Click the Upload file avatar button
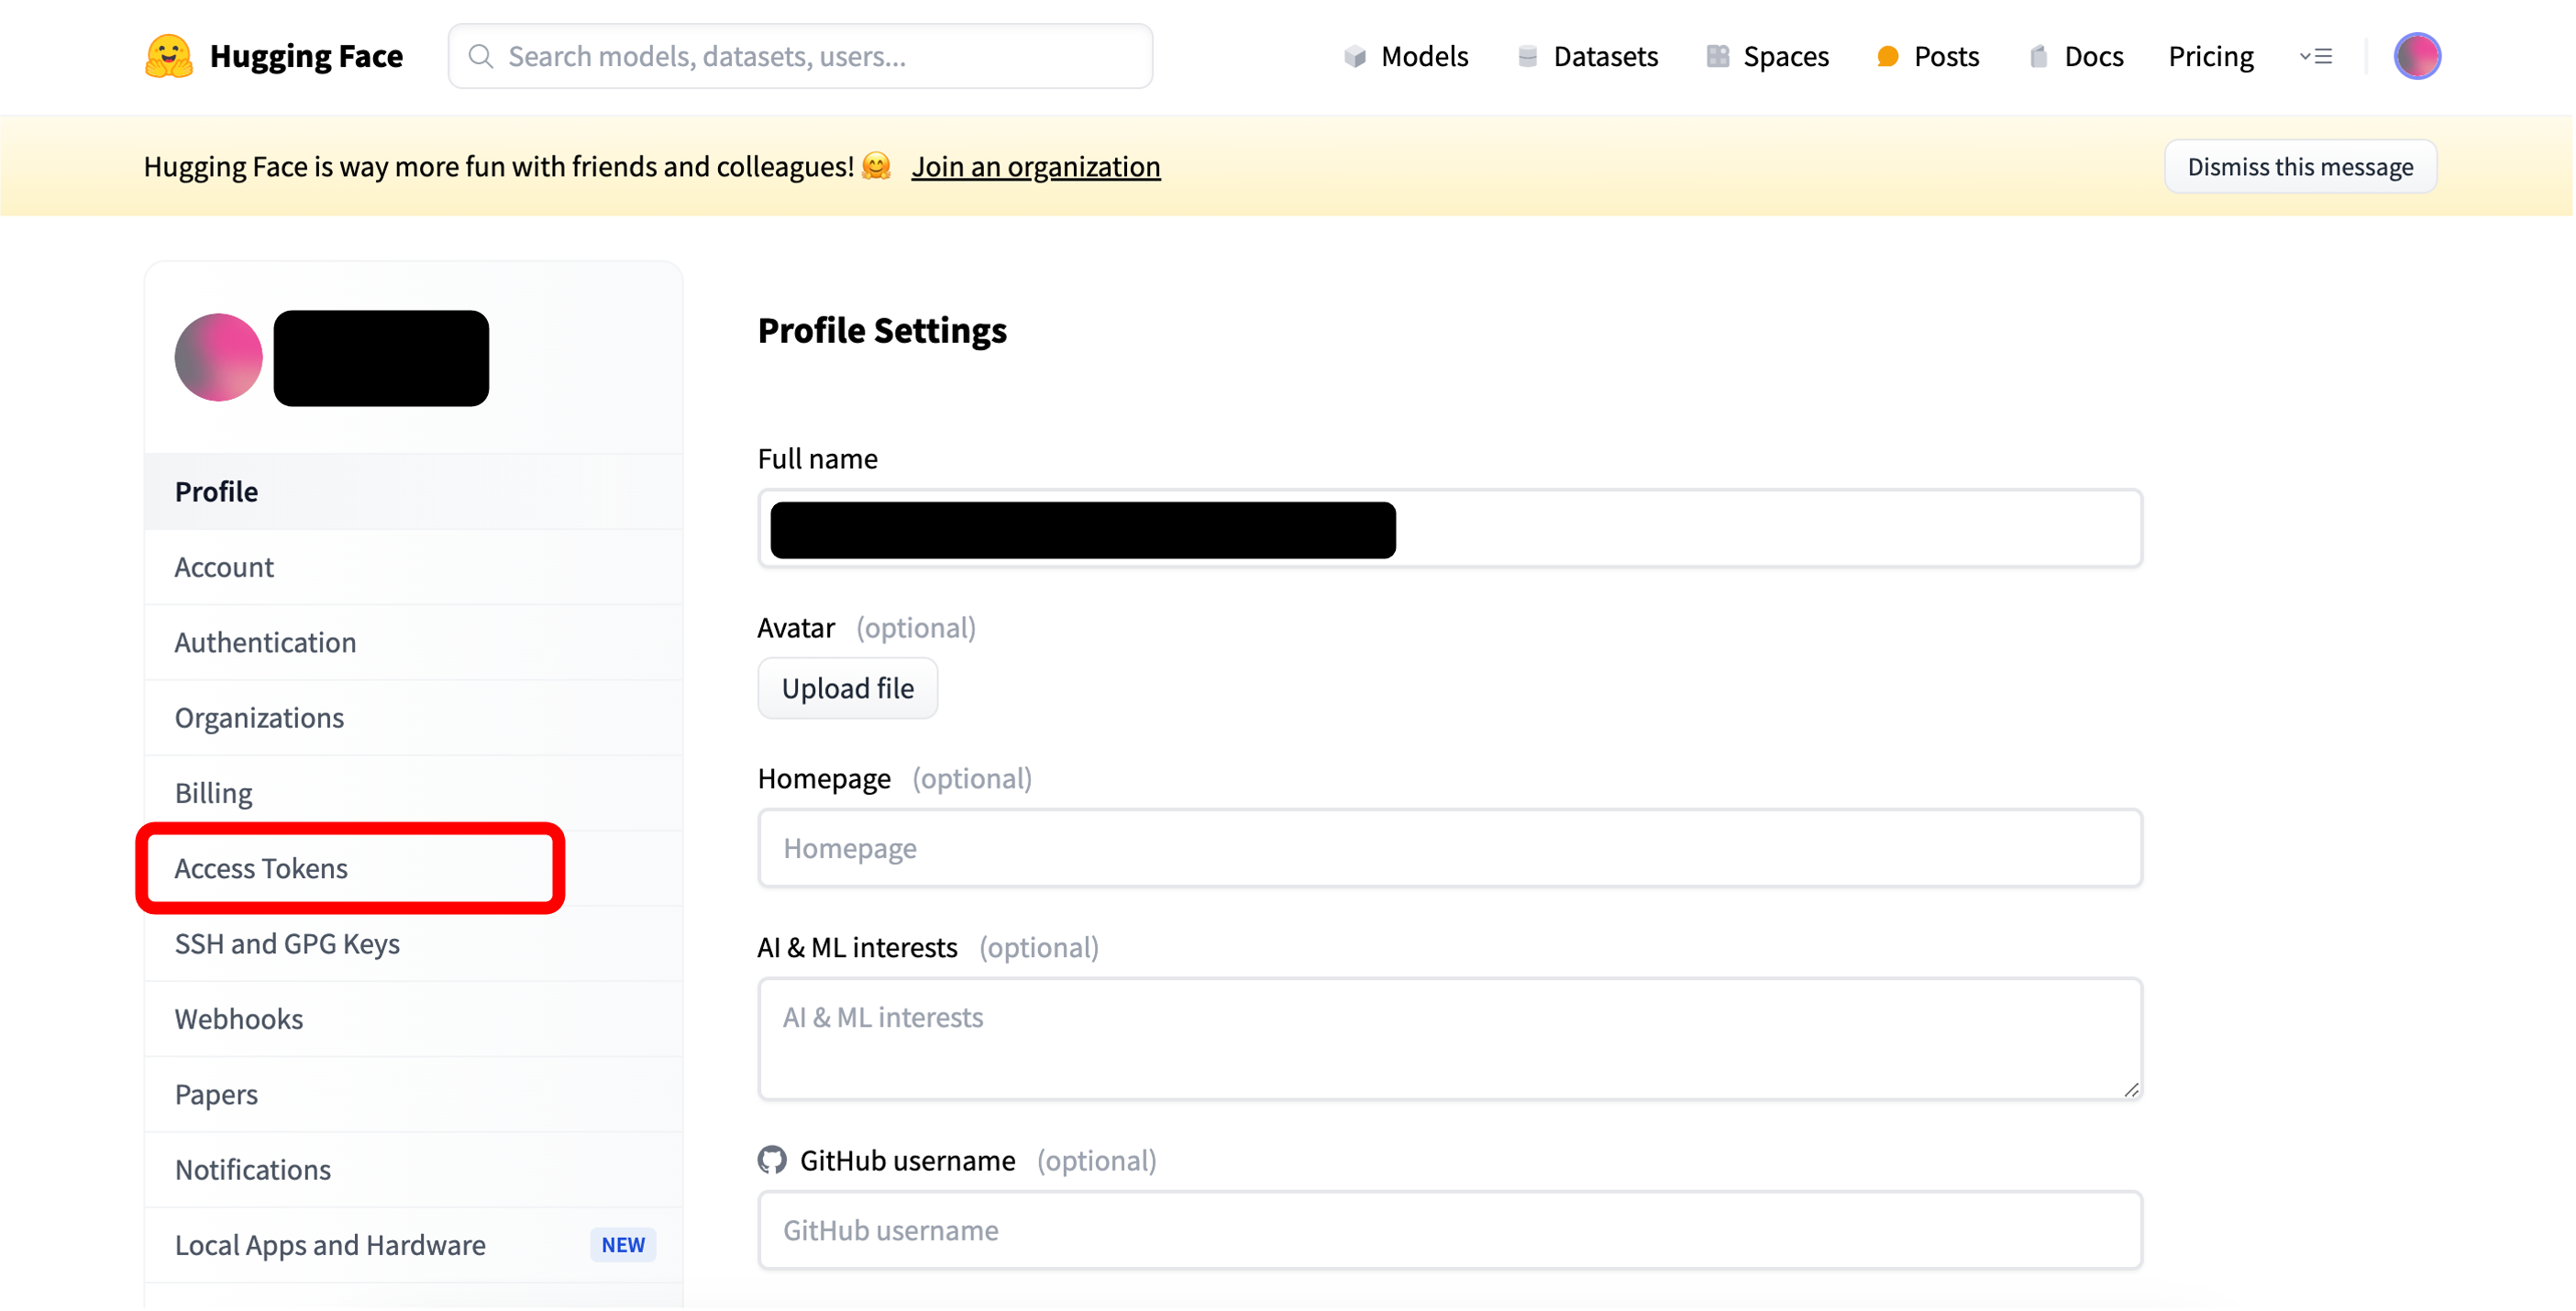This screenshot has width=2576, height=1311. tap(847, 687)
